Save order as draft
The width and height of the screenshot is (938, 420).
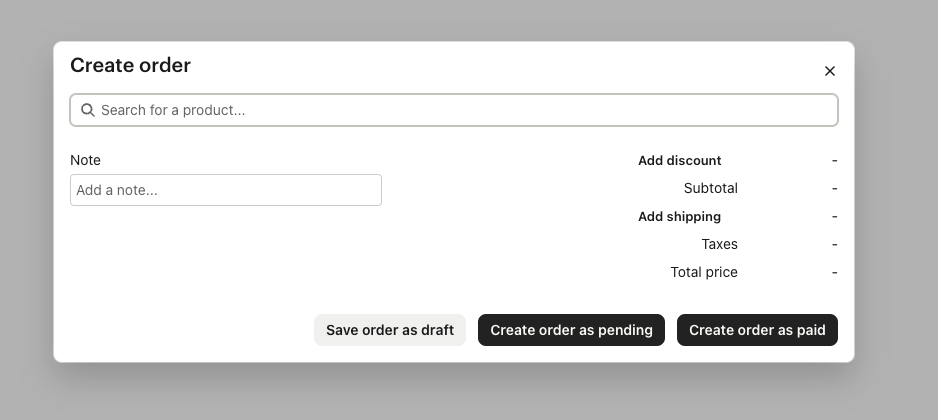(390, 330)
